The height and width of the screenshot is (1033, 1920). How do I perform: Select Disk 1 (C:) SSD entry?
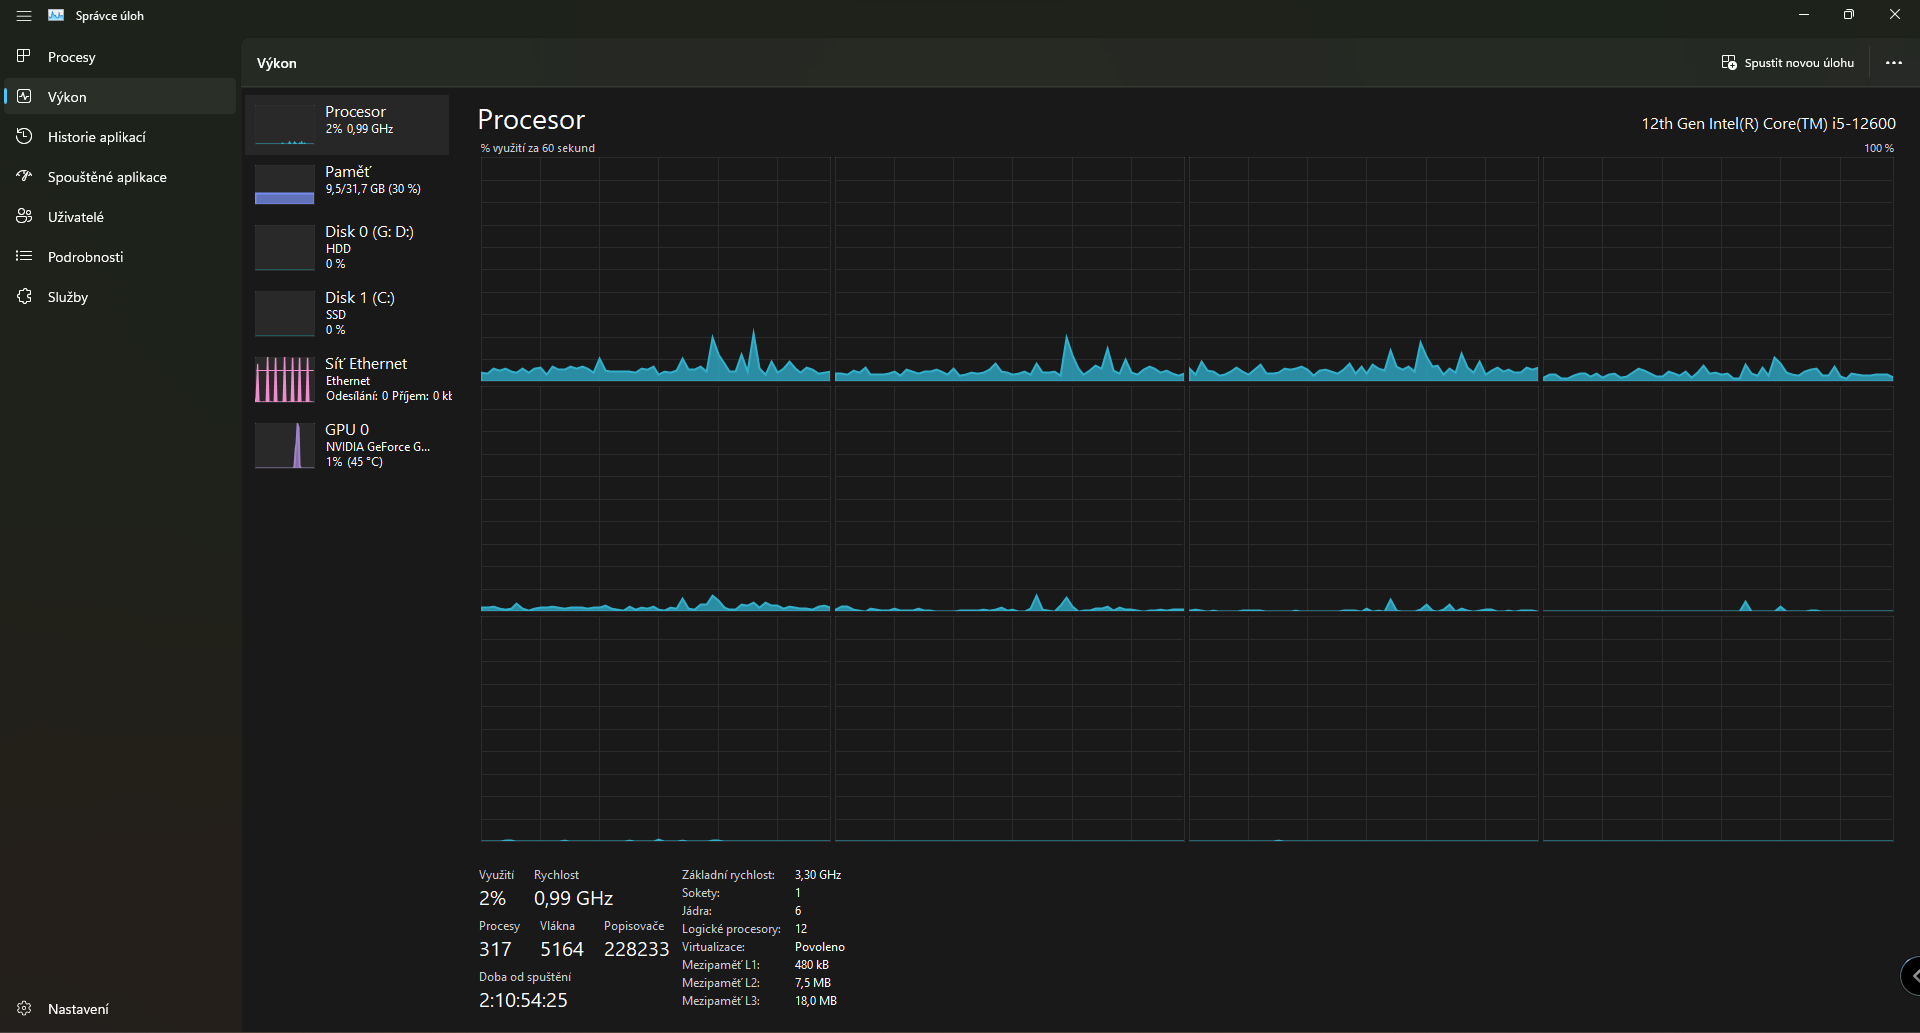347,313
